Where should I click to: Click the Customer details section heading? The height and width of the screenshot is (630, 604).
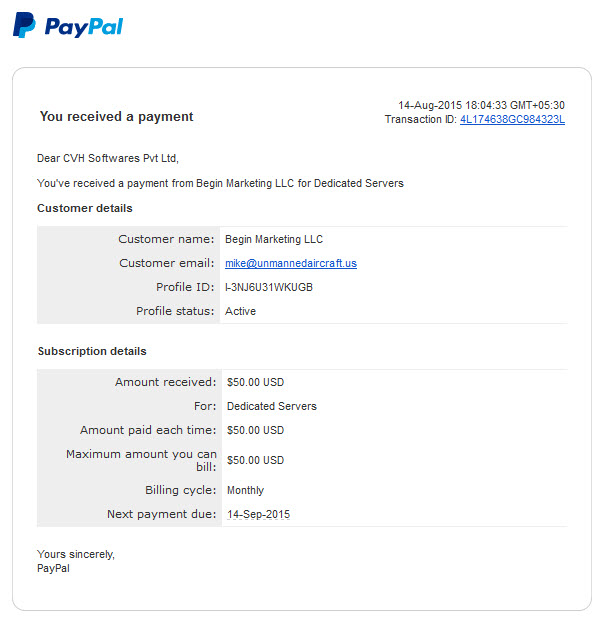(85, 208)
